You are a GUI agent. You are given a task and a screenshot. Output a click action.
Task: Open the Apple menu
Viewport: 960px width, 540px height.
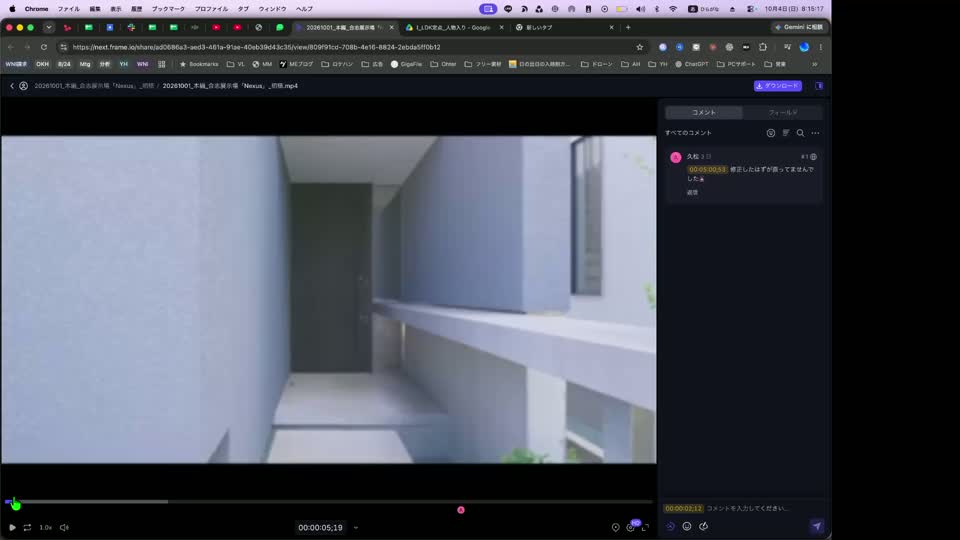(x=12, y=9)
